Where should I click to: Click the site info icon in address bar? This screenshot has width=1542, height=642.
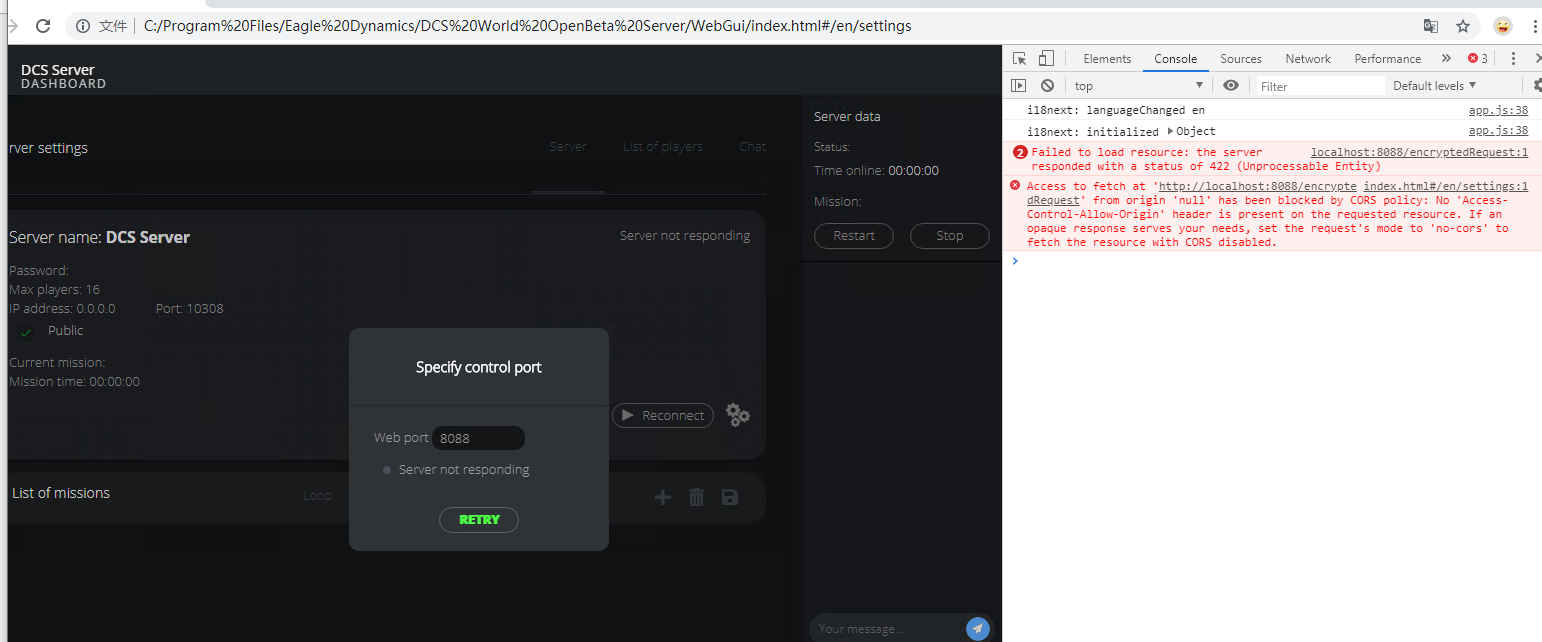coord(82,26)
